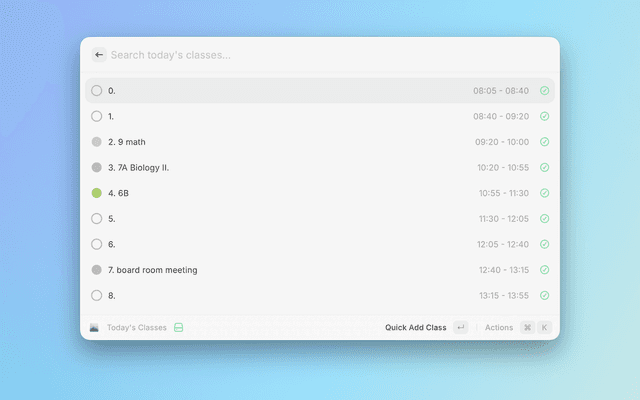Click the green checkmark on the 13:15 row

tap(544, 295)
